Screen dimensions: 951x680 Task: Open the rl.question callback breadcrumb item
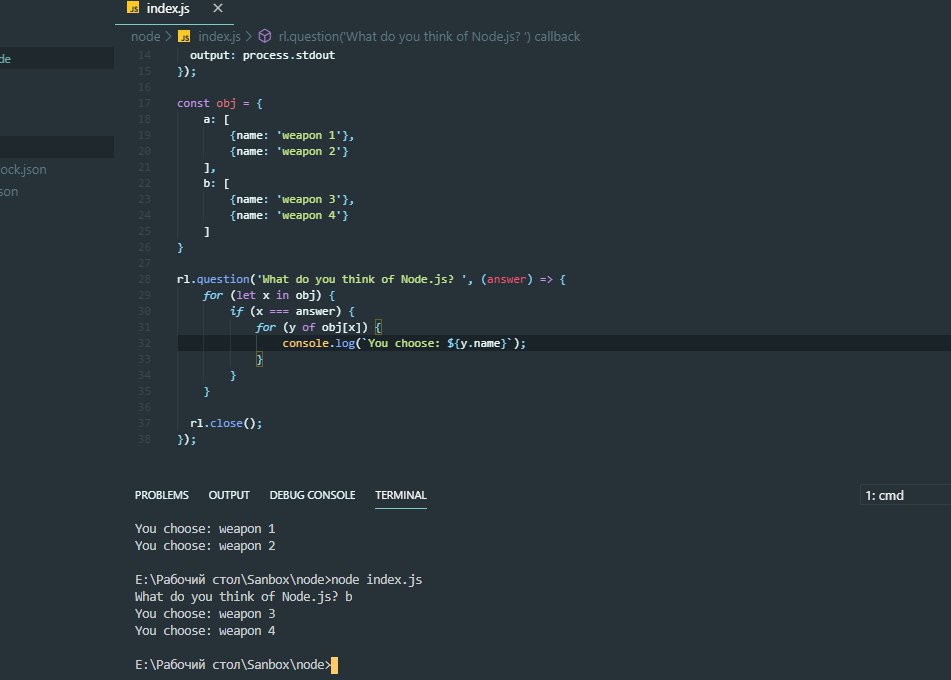(x=429, y=36)
